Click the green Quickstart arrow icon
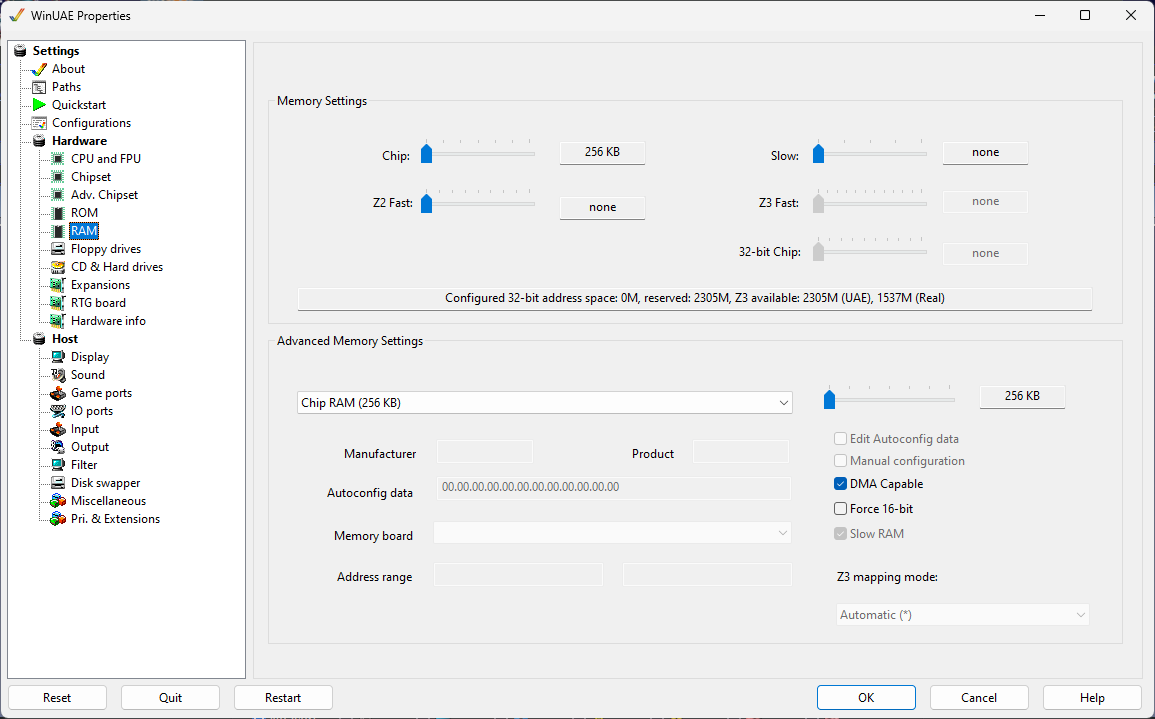1155x719 pixels. pyautogui.click(x=39, y=105)
